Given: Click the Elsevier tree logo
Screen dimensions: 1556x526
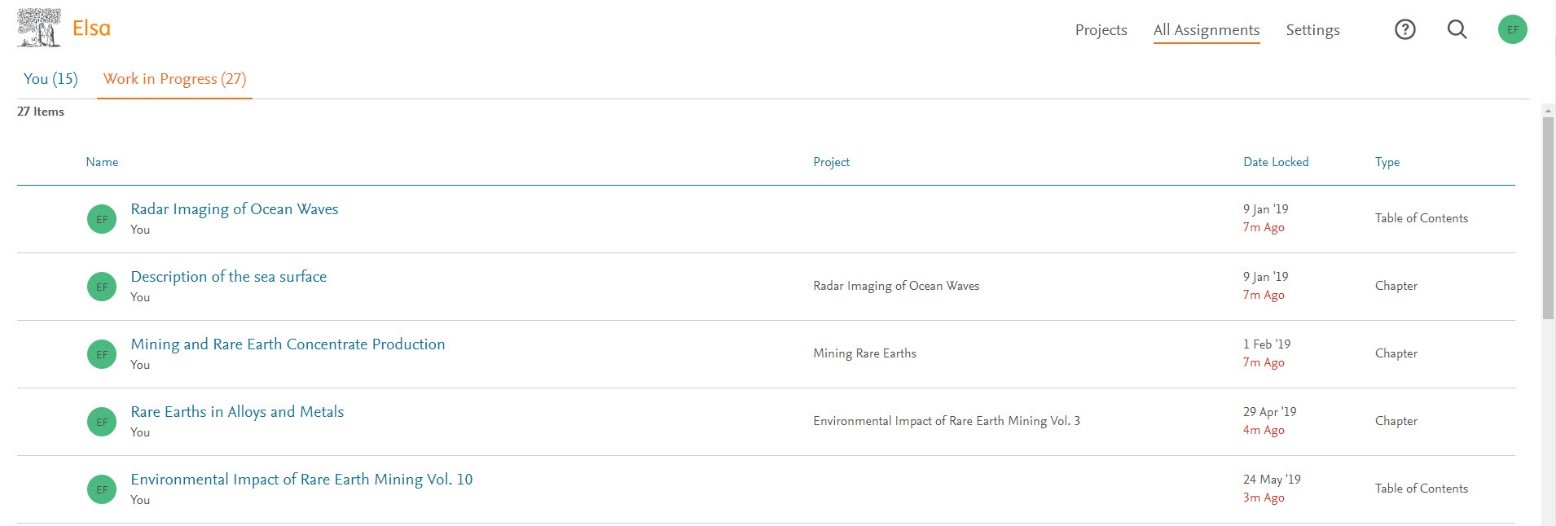Looking at the screenshot, I should [x=40, y=28].
